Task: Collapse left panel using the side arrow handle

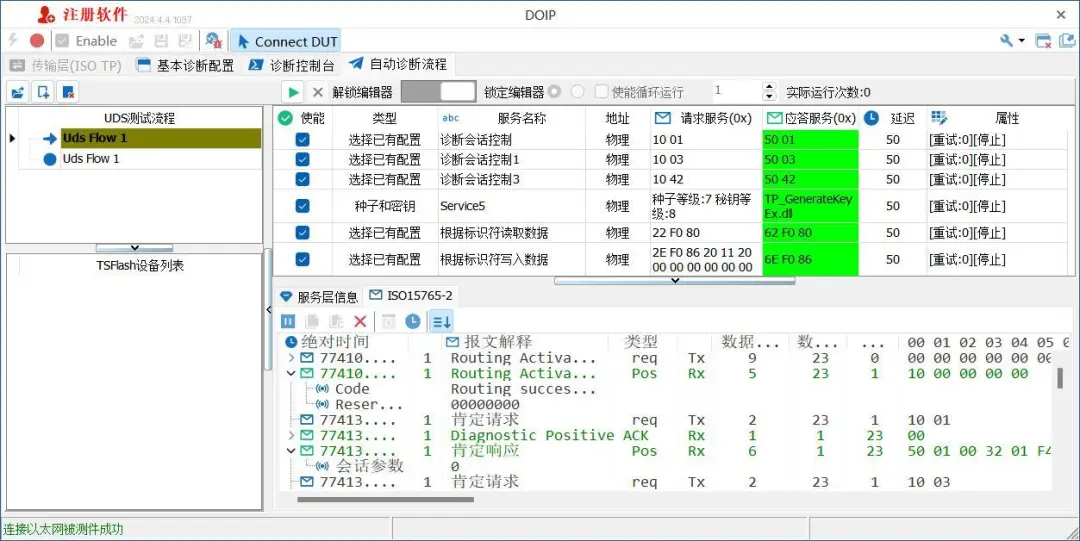Action: tap(269, 310)
